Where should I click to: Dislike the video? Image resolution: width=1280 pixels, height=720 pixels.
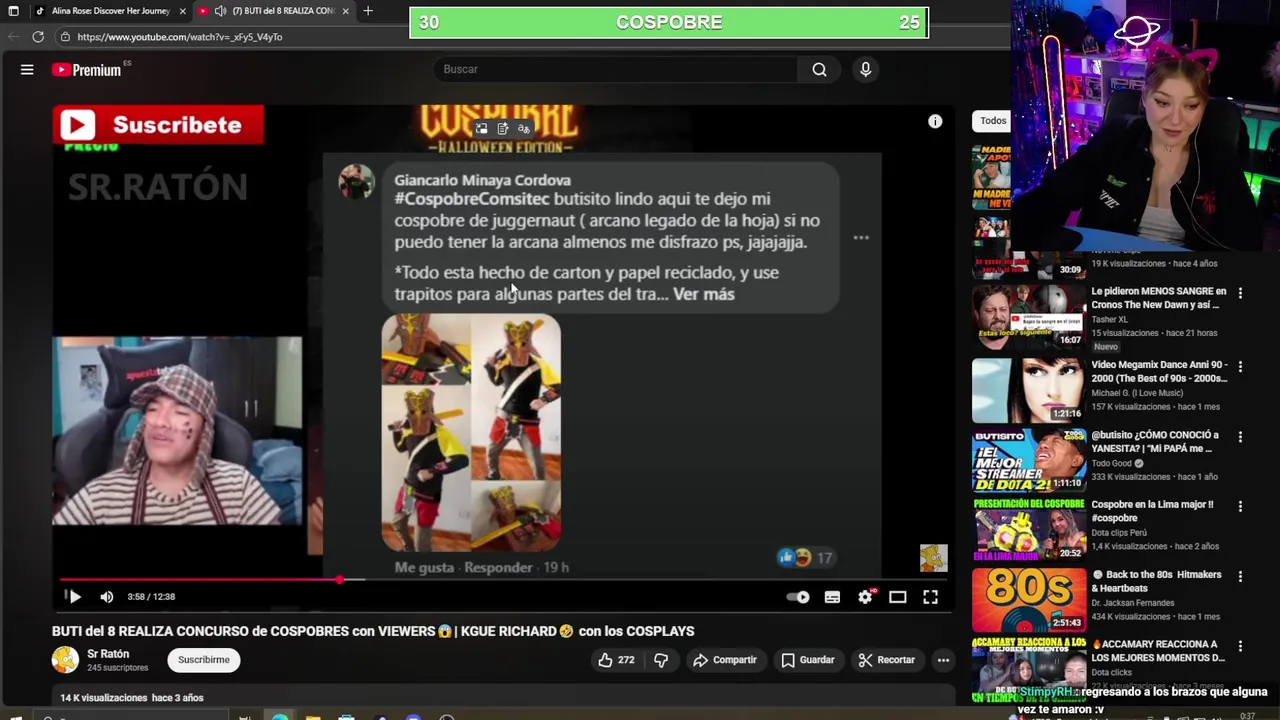point(660,660)
